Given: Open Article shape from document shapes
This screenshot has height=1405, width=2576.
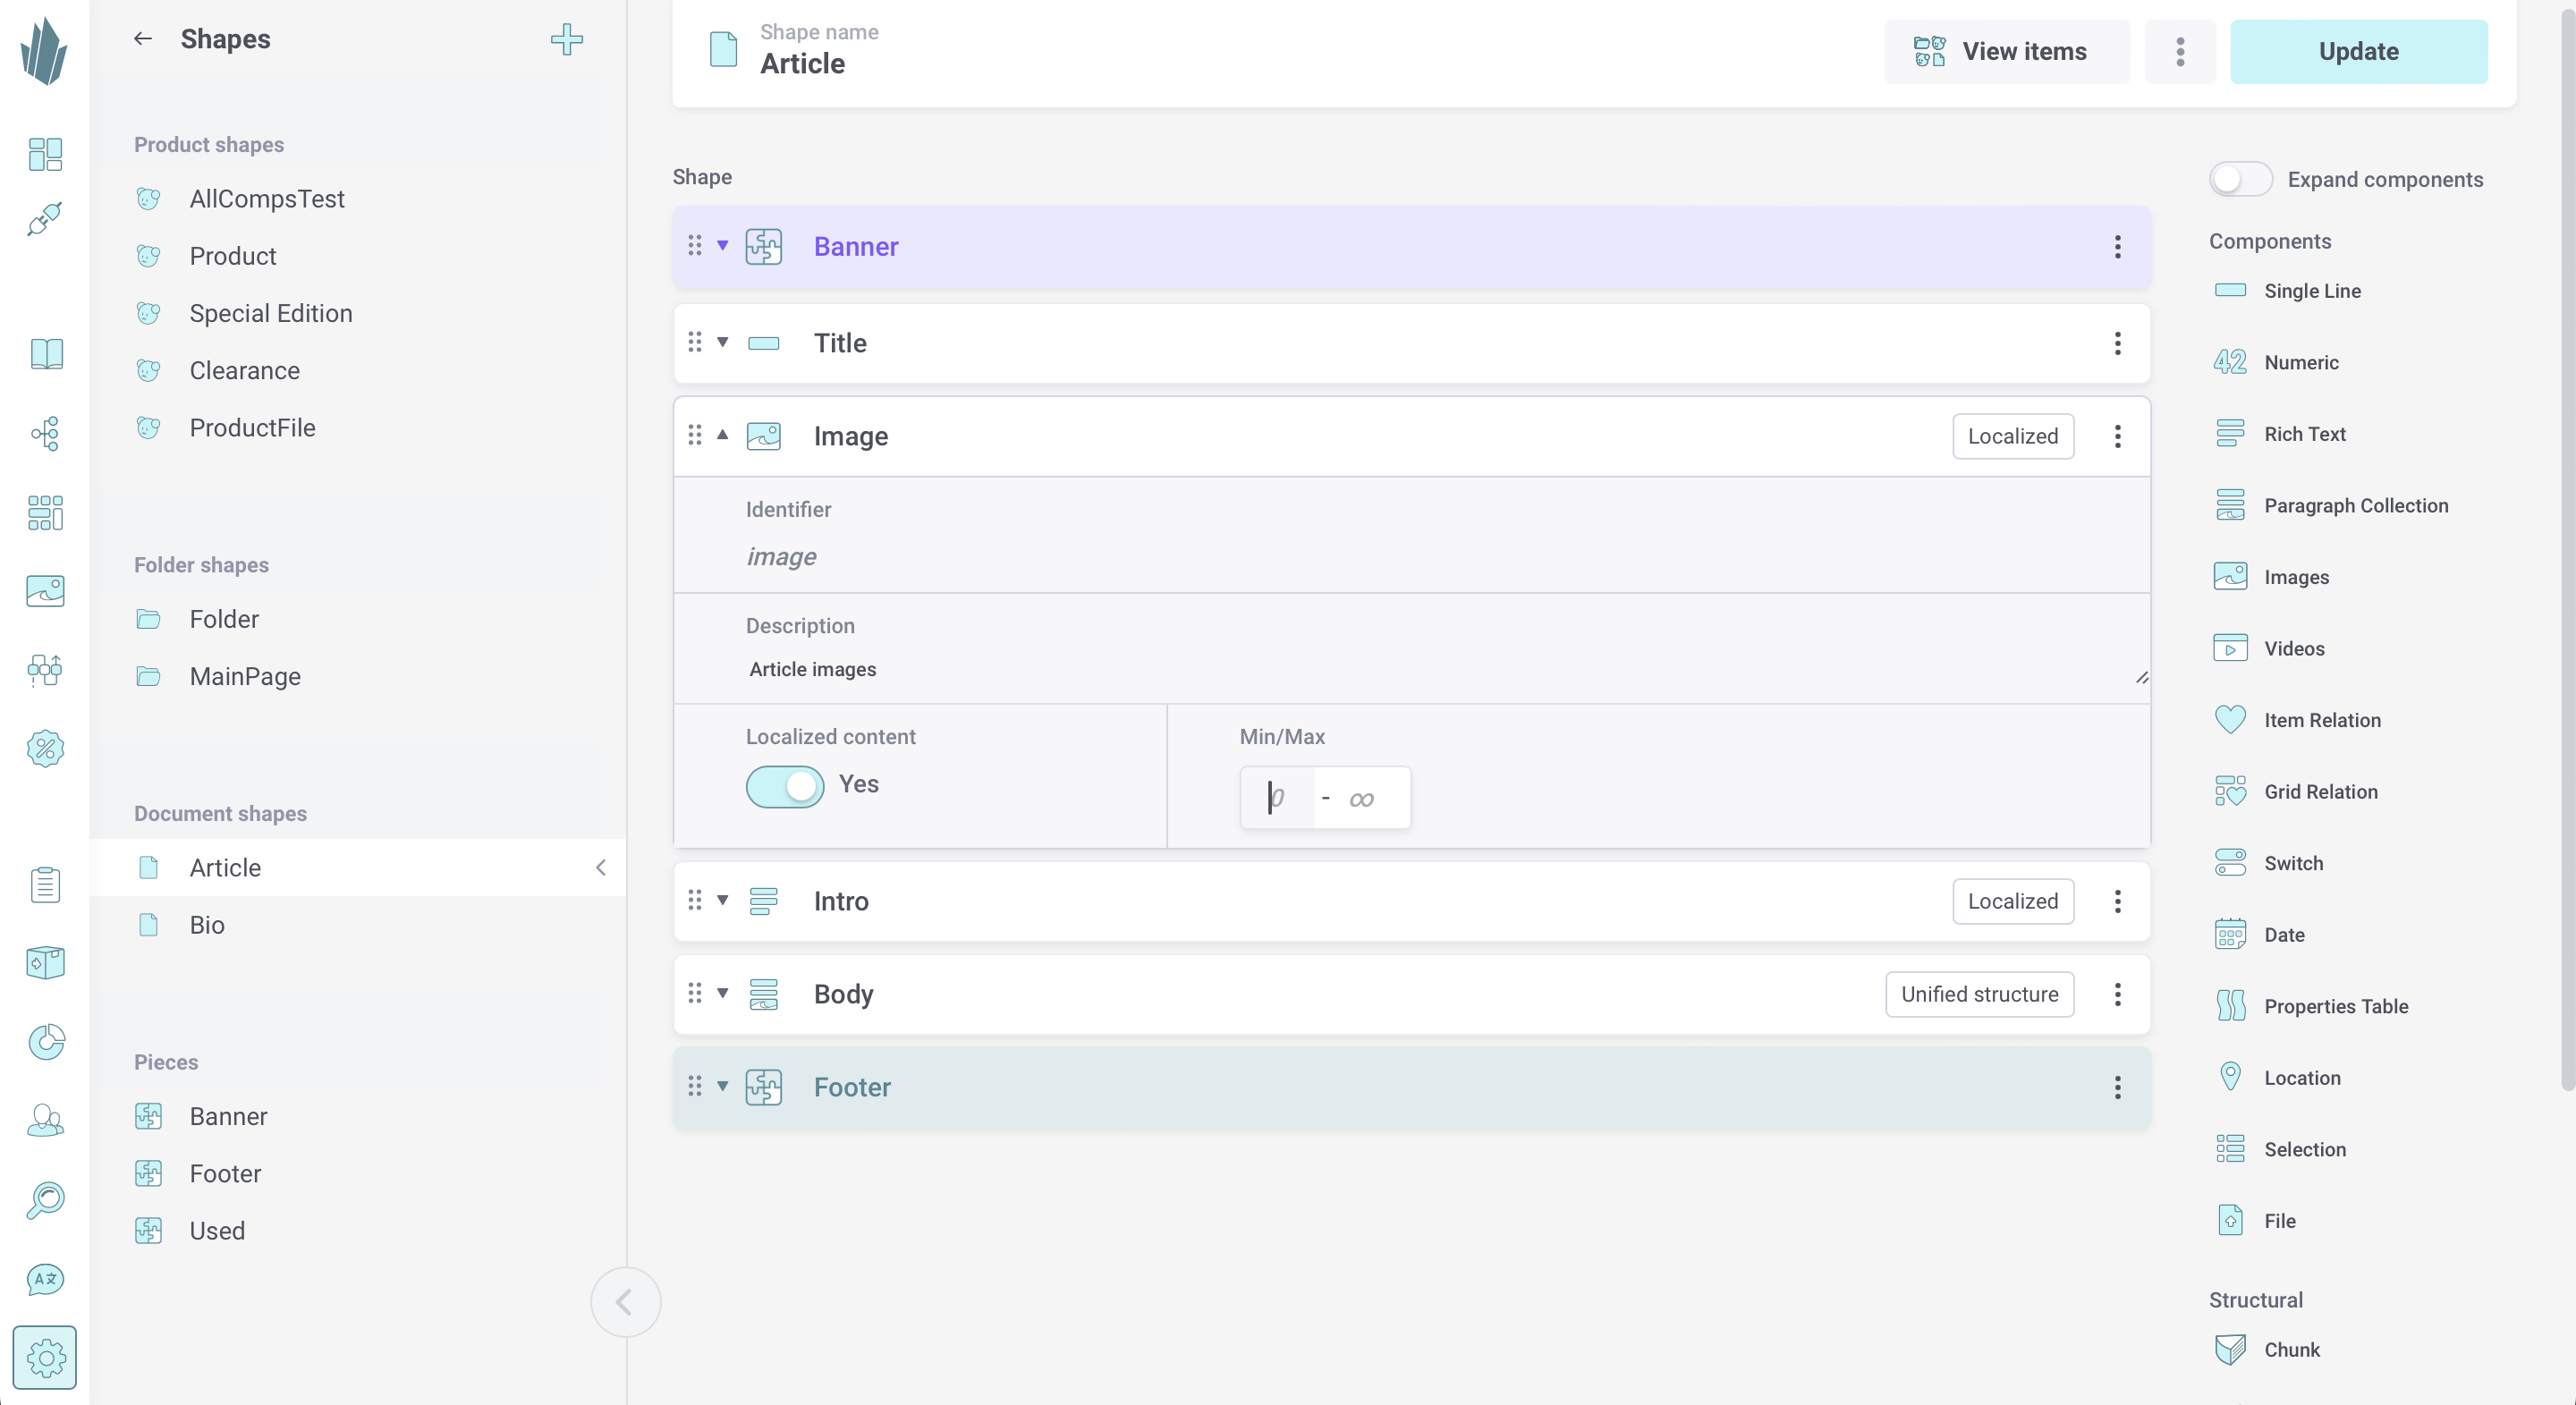Looking at the screenshot, I should (x=225, y=867).
